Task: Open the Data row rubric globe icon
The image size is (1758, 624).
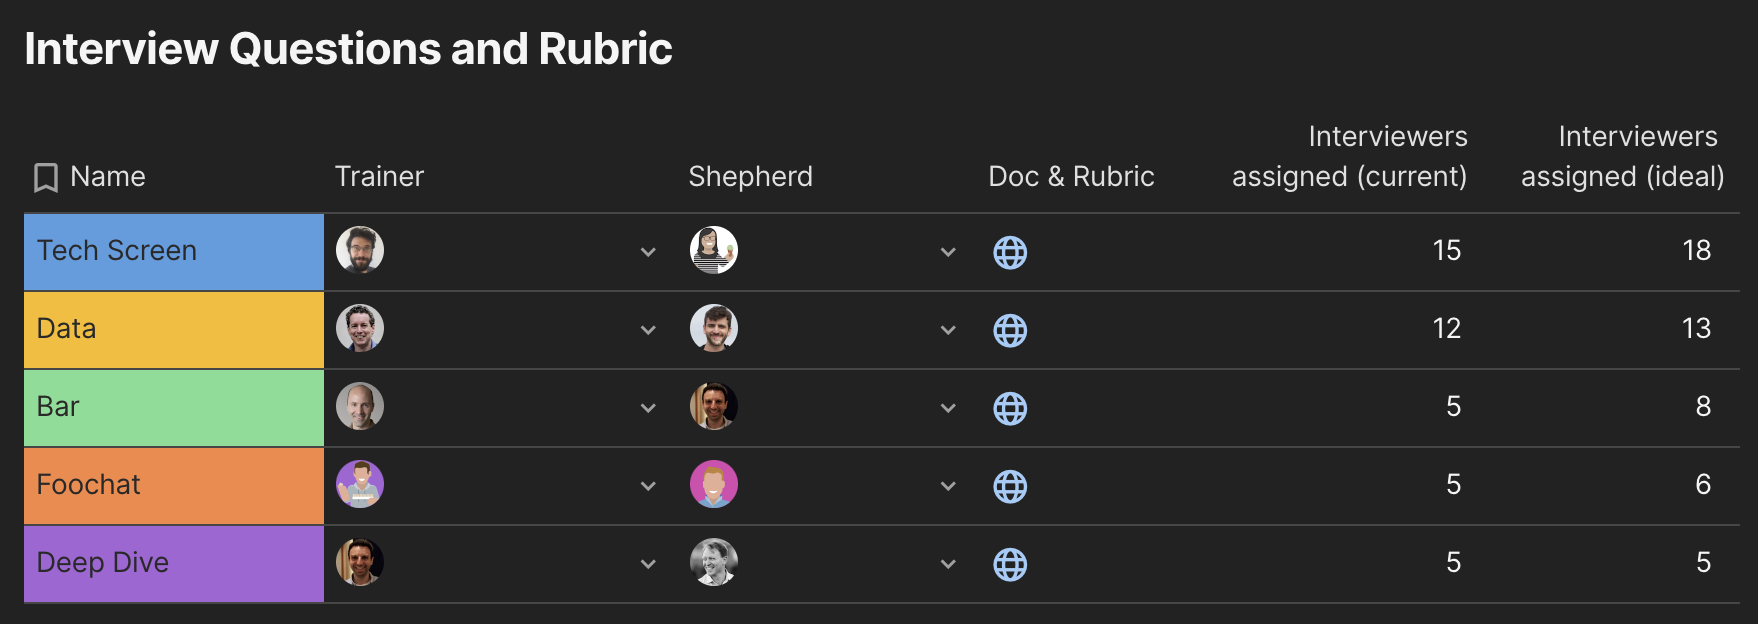Action: coord(1010,330)
